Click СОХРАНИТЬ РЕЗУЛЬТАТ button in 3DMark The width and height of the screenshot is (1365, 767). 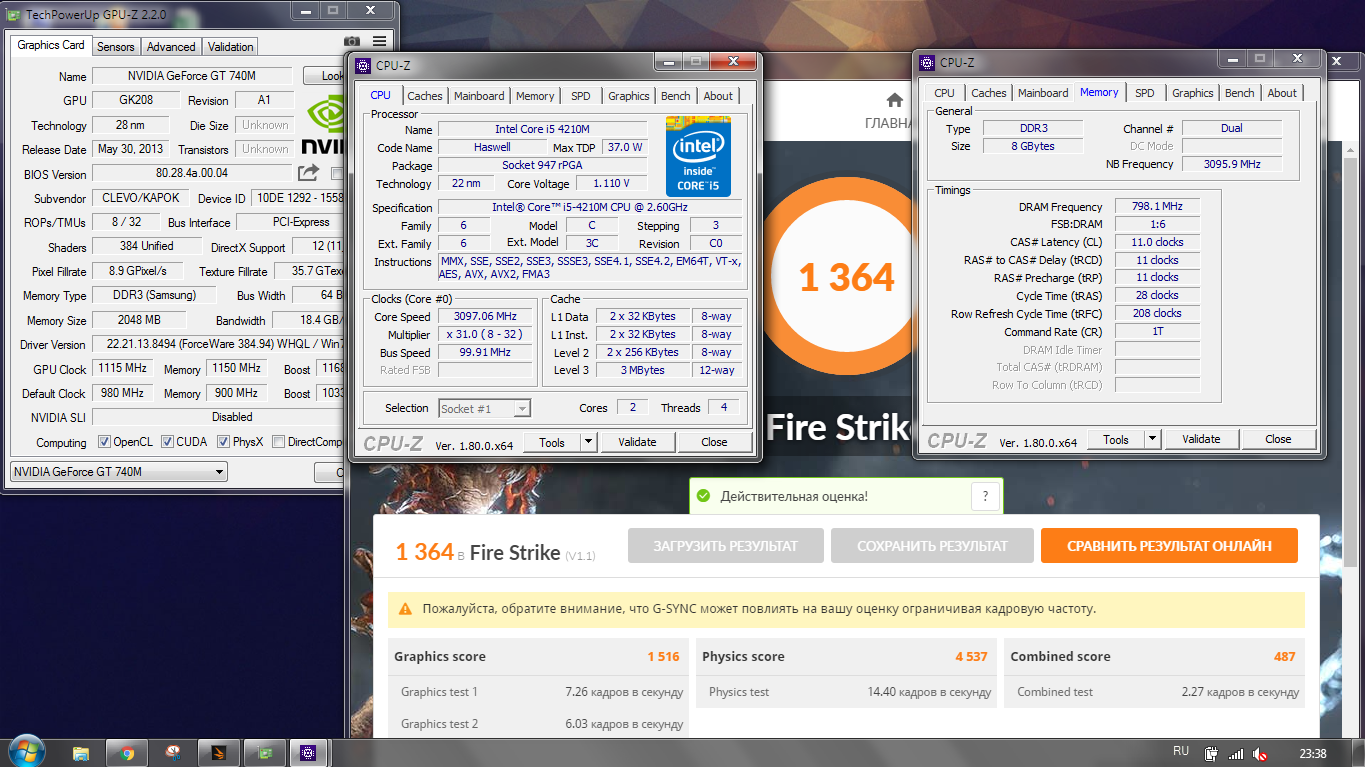pyautogui.click(x=932, y=546)
